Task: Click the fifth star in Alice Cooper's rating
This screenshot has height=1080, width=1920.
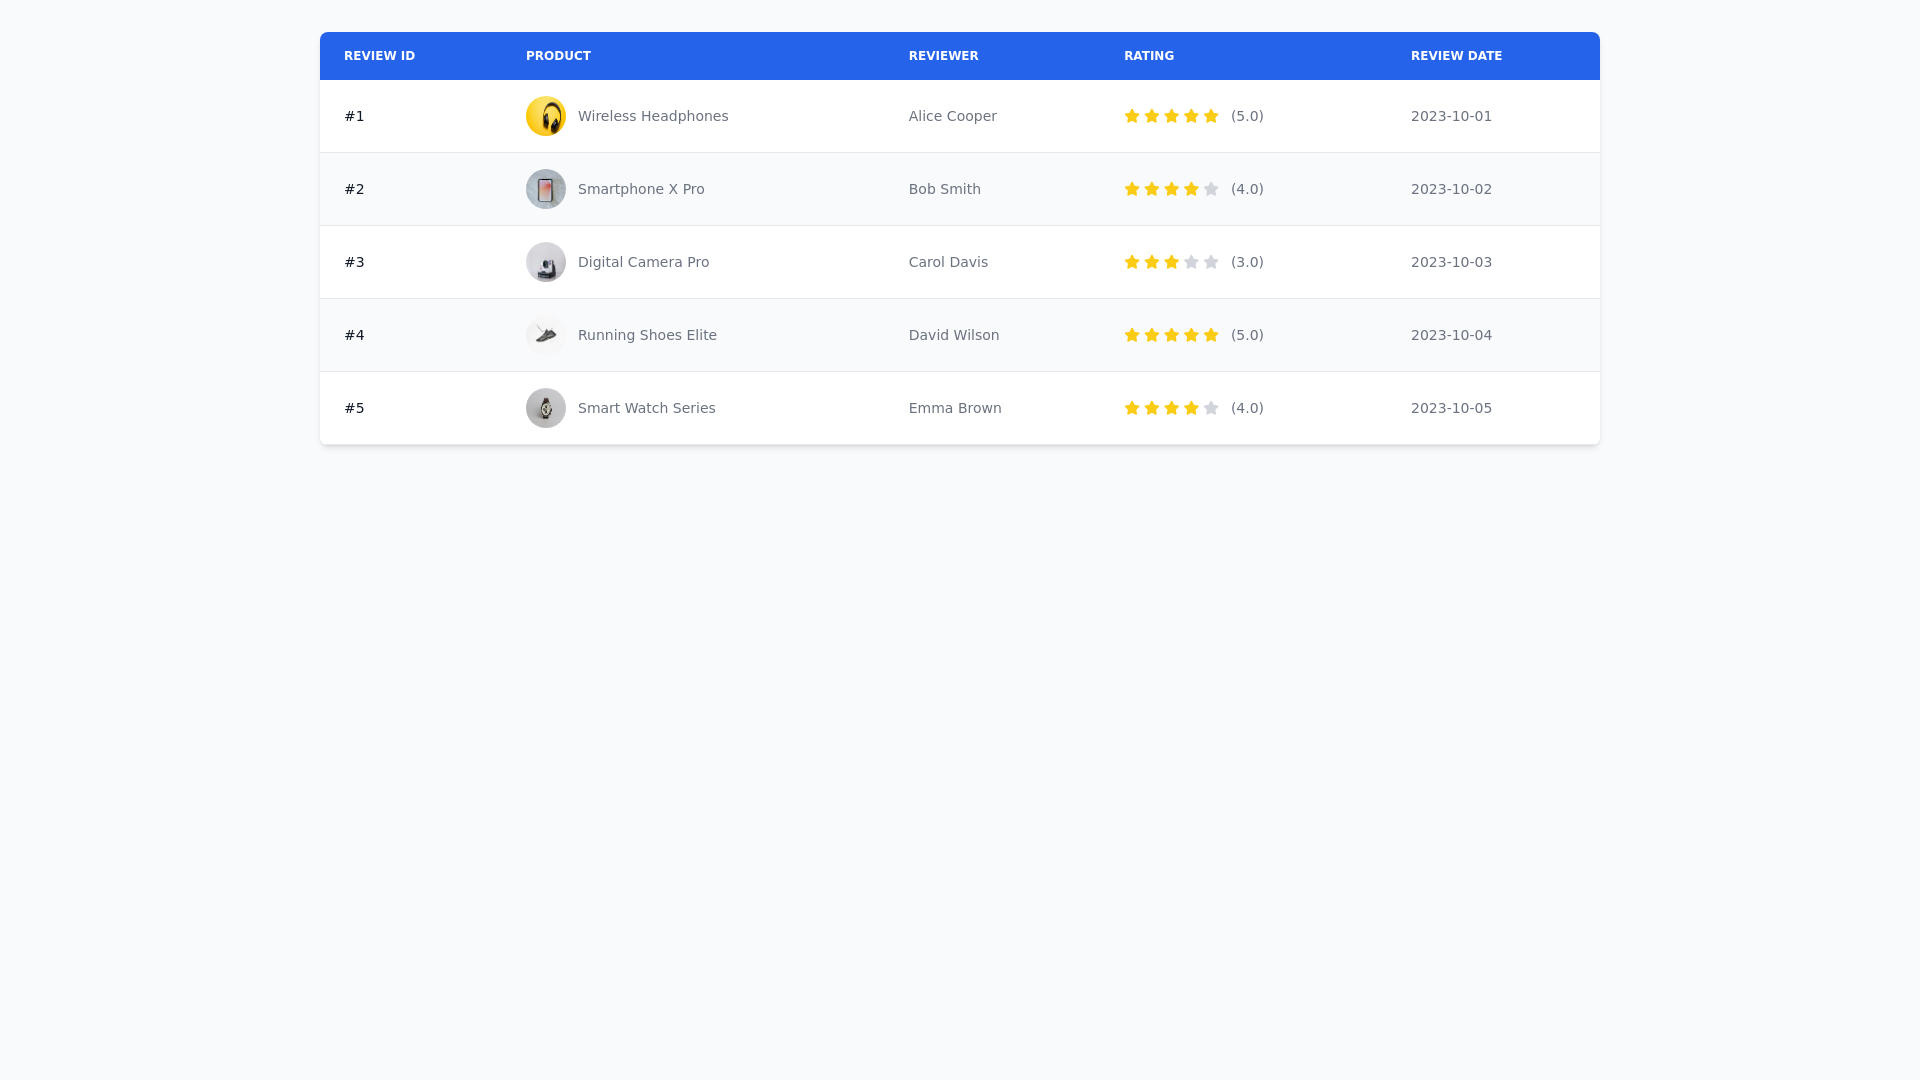Action: click(1211, 116)
